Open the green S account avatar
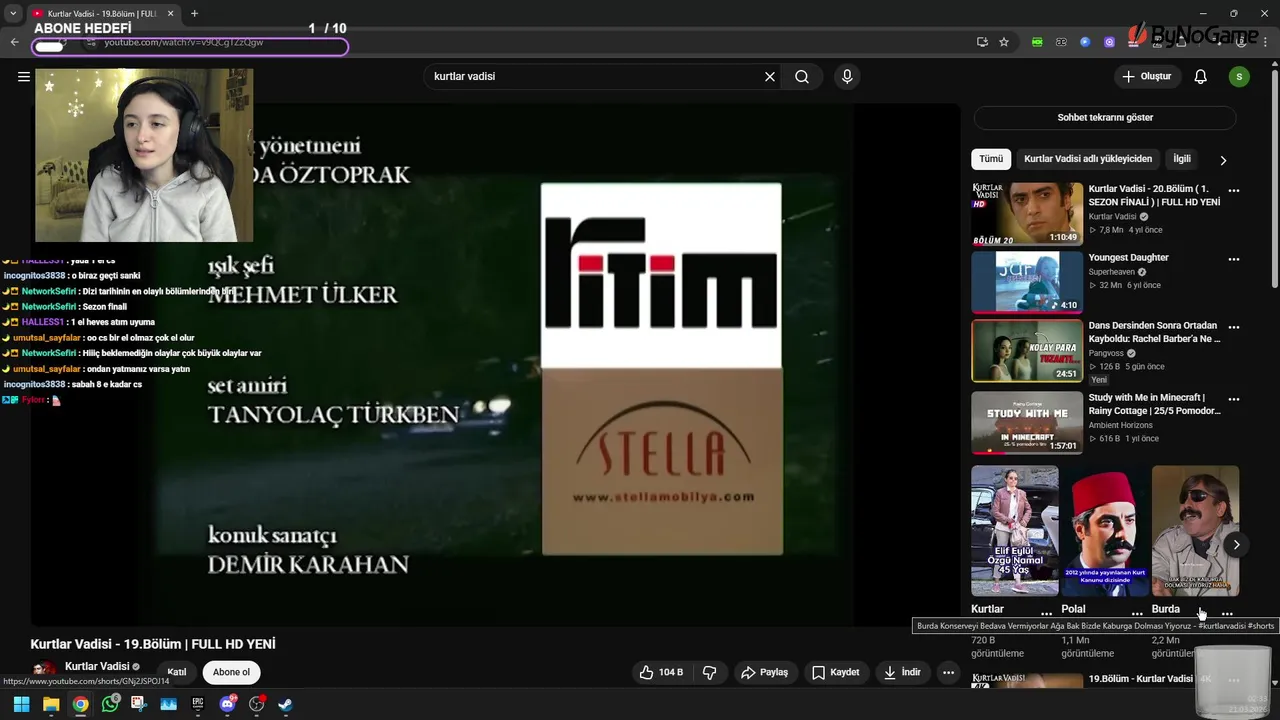This screenshot has width=1280, height=720. [1239, 76]
